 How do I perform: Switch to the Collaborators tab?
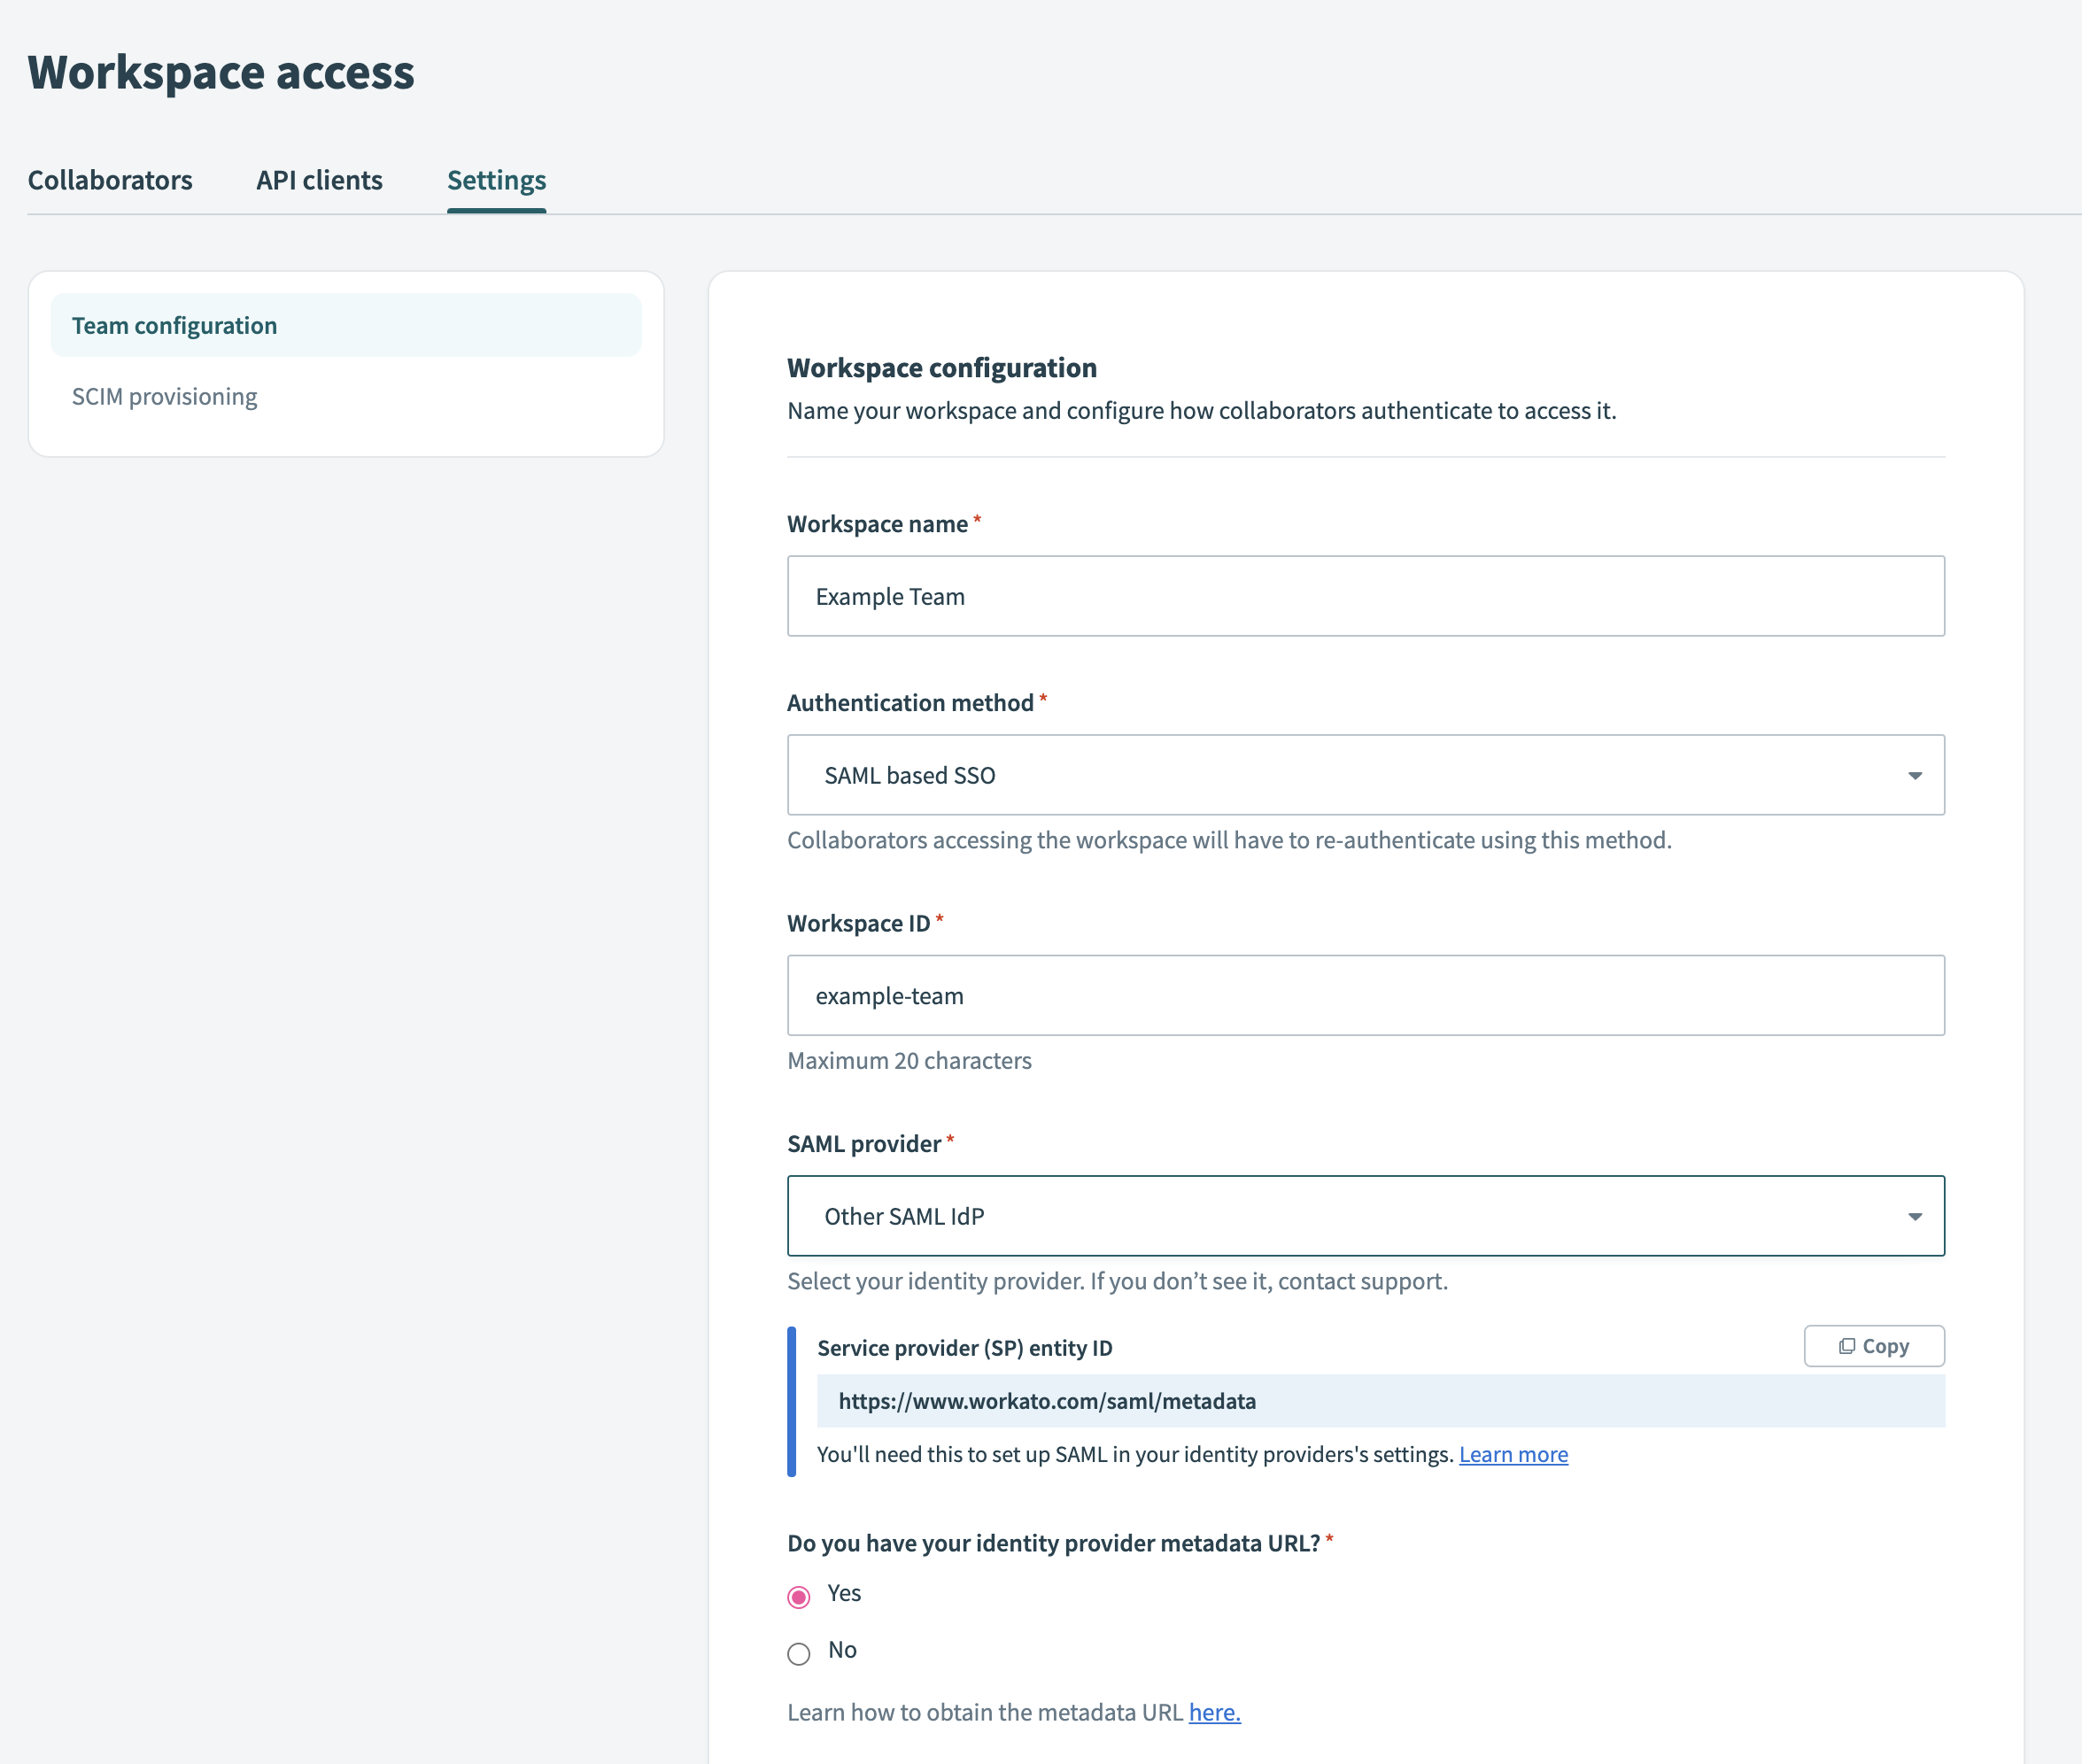point(110,180)
